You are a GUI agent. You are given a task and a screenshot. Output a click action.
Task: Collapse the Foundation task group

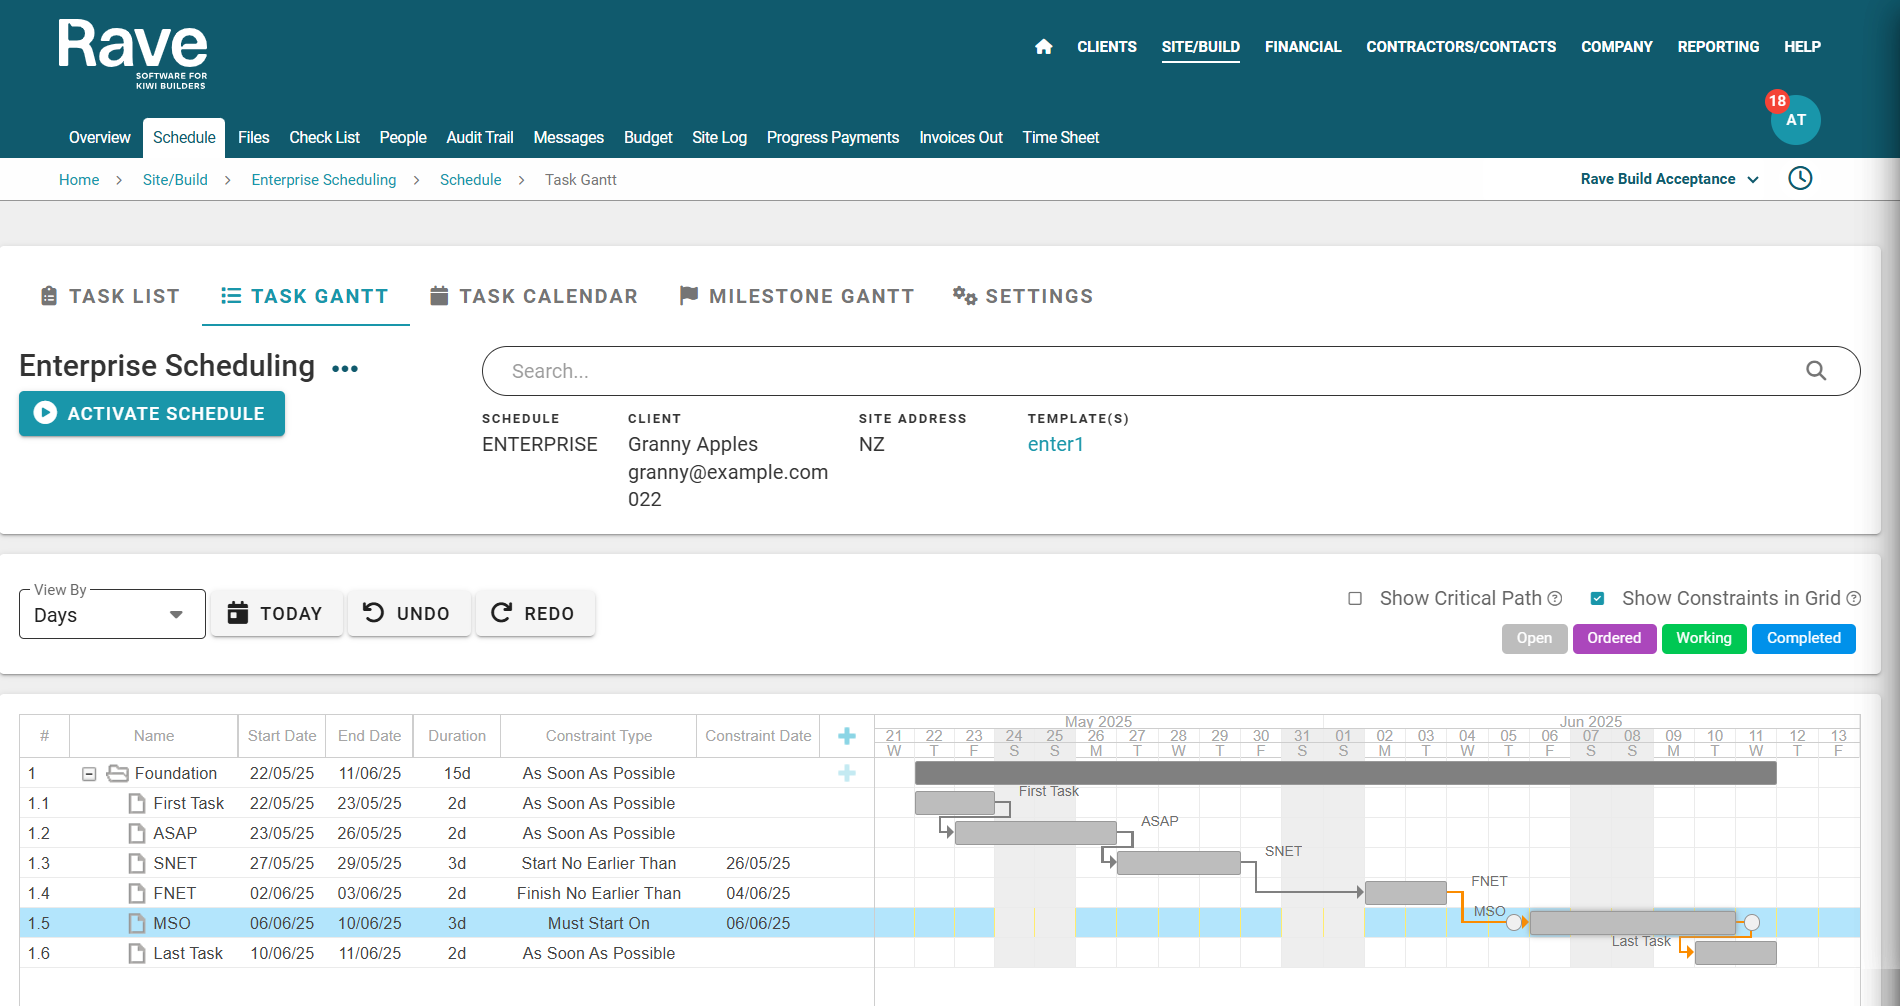(x=89, y=774)
